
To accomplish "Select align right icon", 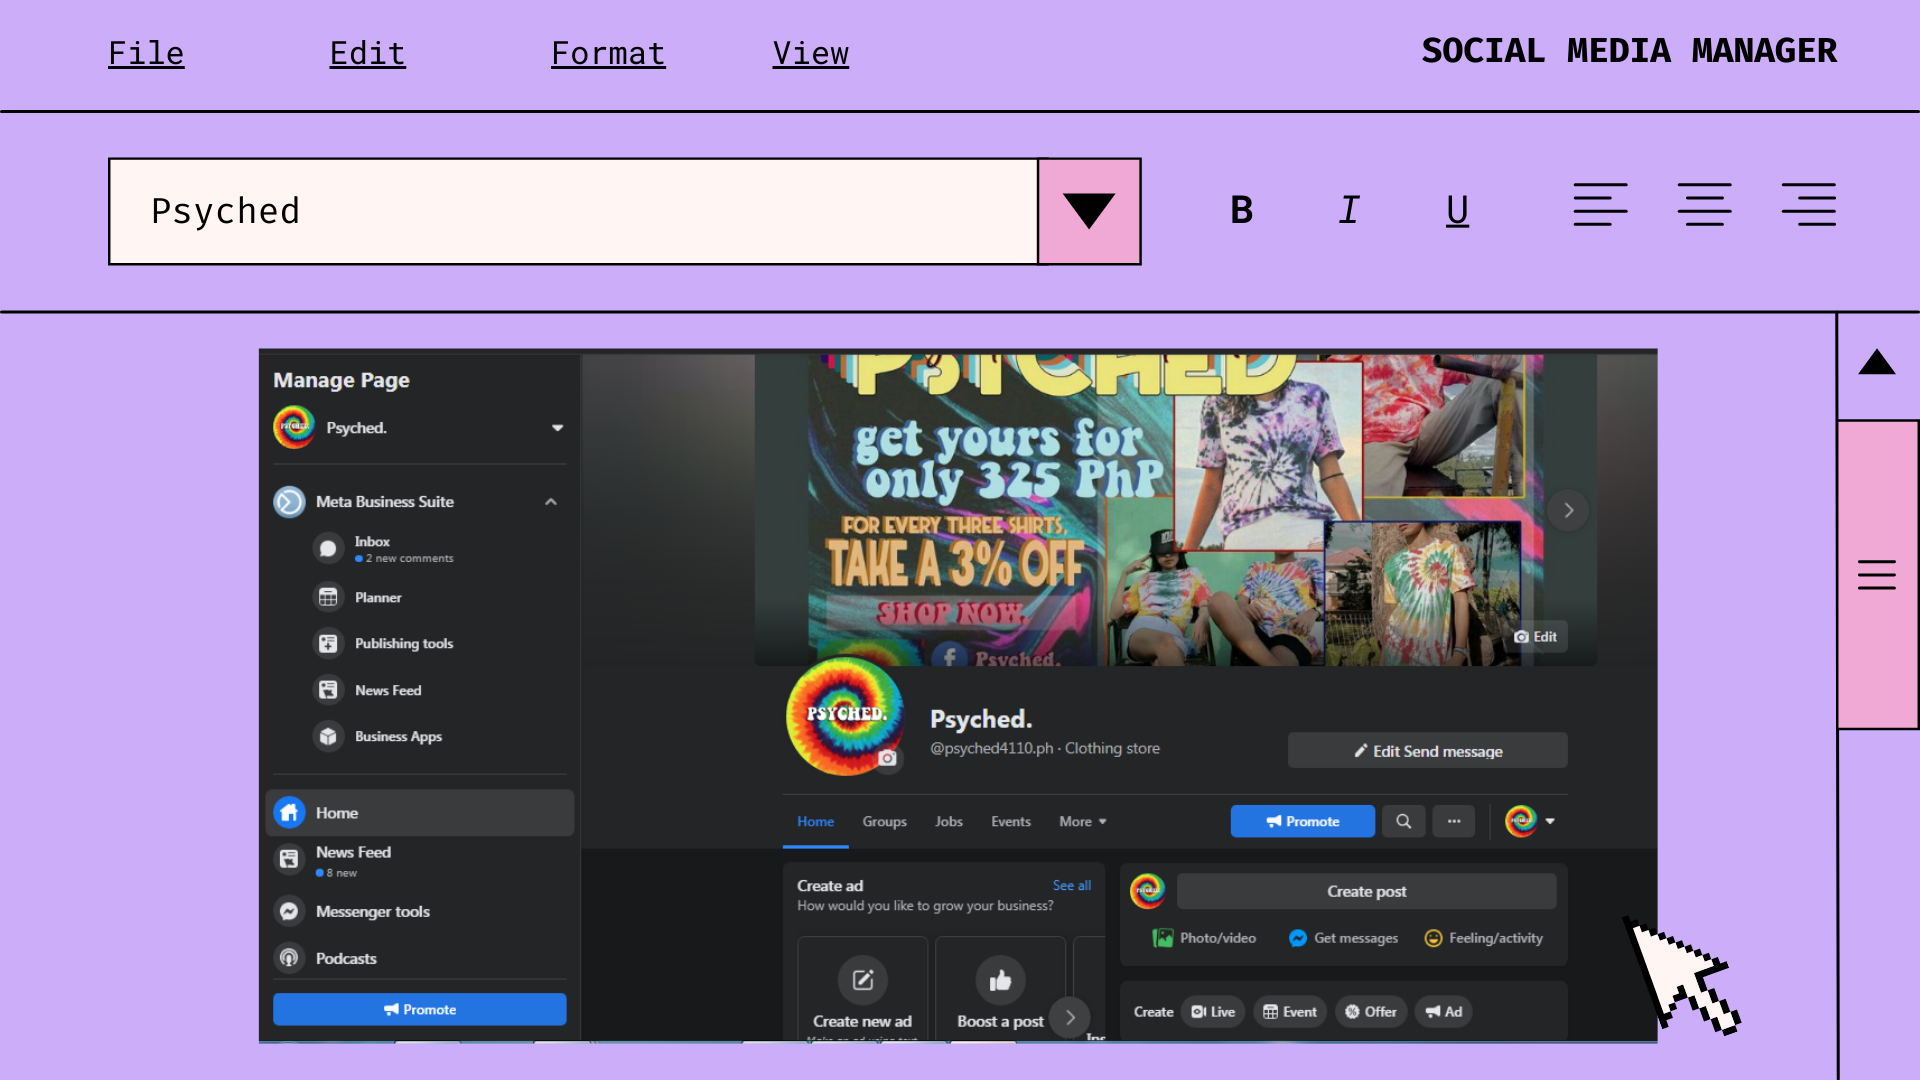I will tap(1808, 205).
